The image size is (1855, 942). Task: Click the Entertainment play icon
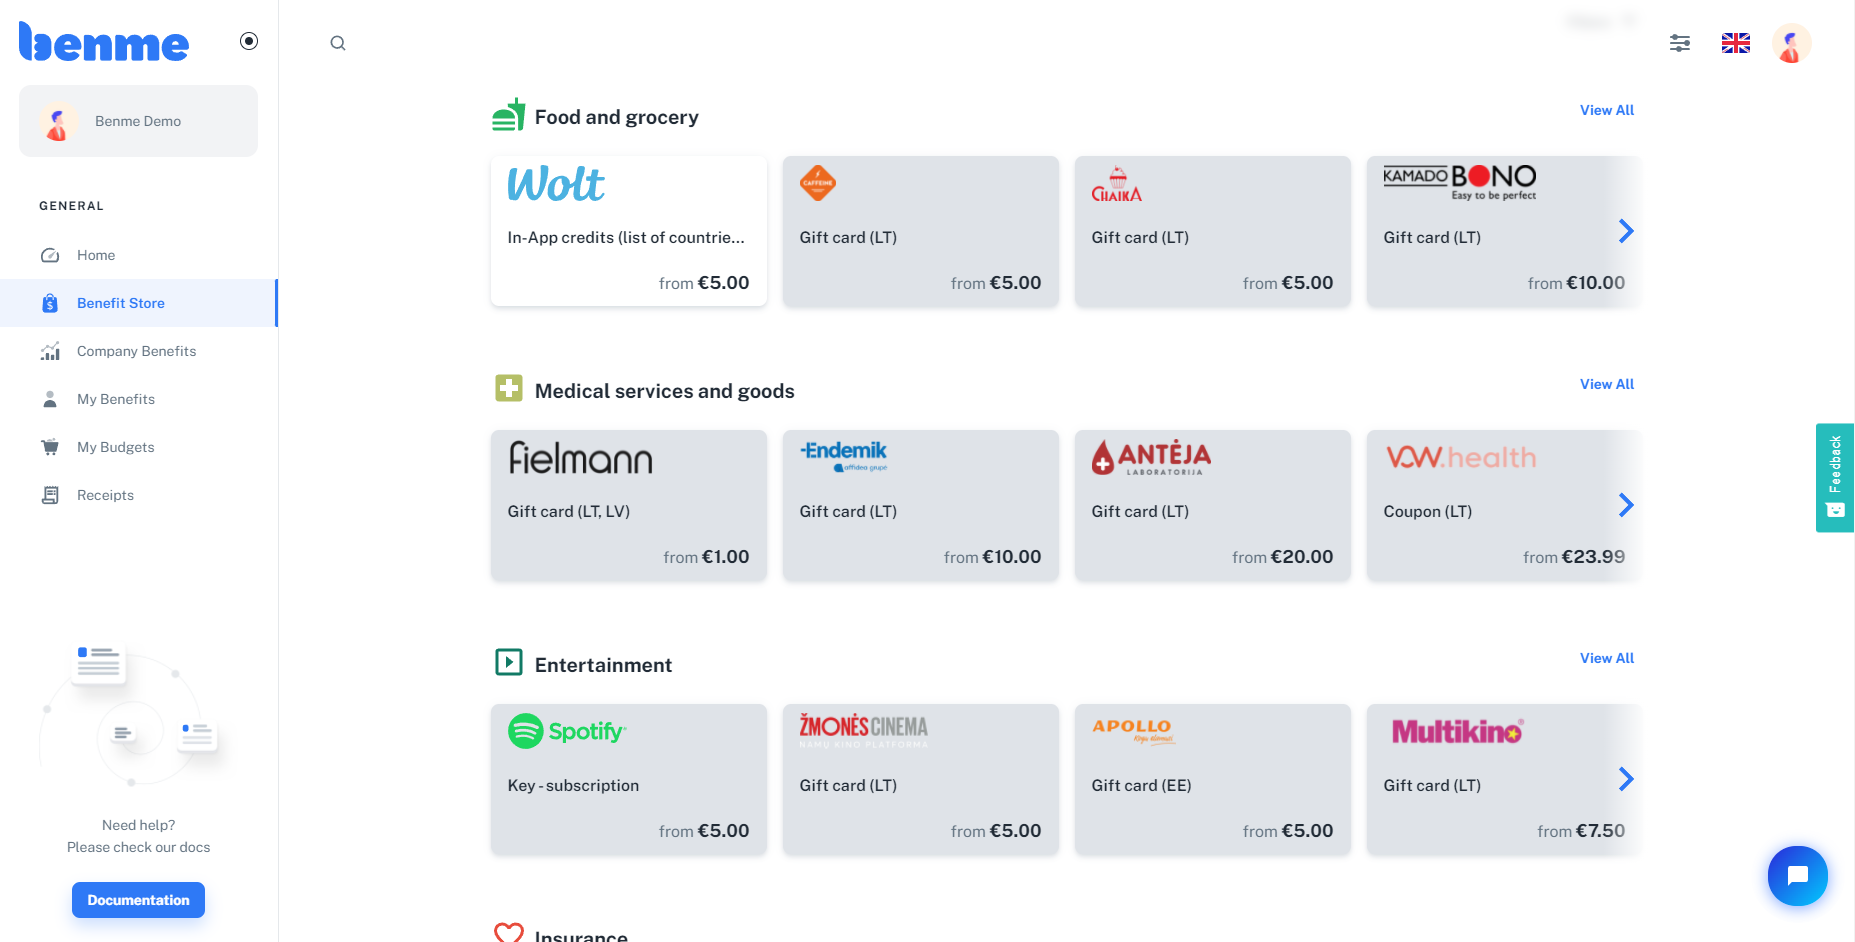click(x=509, y=662)
